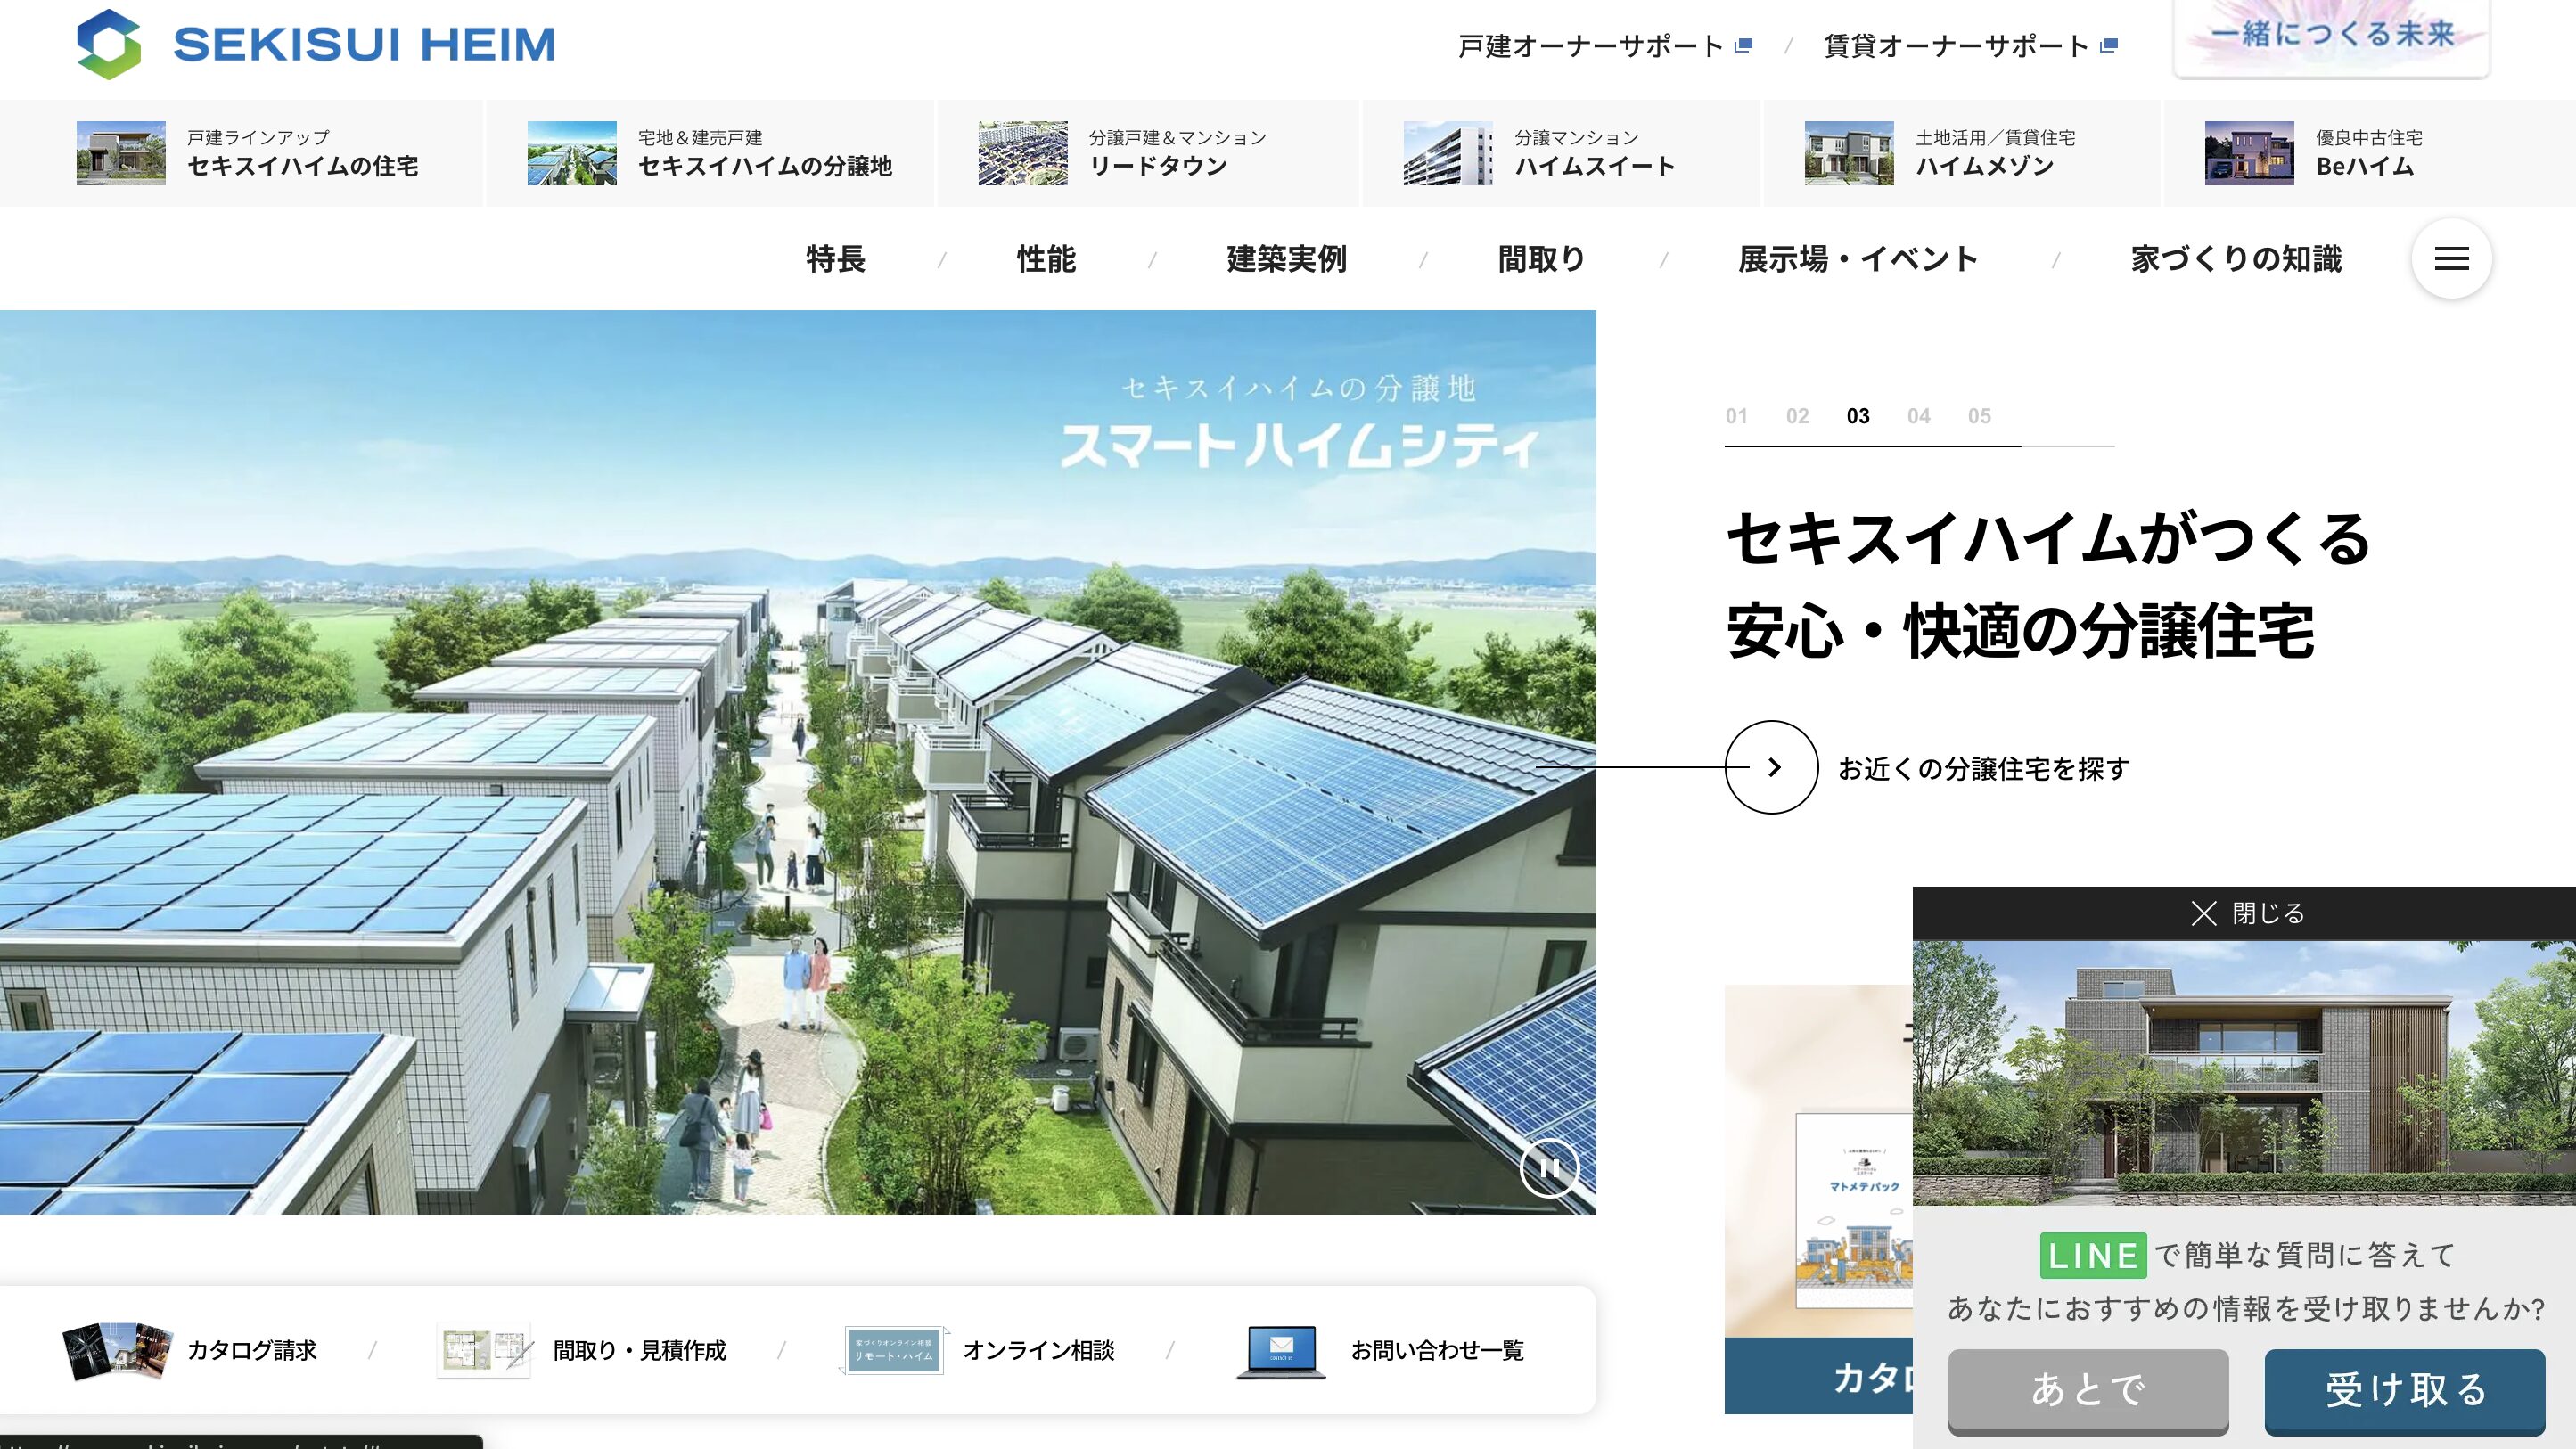The width and height of the screenshot is (2576, 1449).
Task: Click お近くの分譲住宅を探す link text
Action: coord(1984,768)
